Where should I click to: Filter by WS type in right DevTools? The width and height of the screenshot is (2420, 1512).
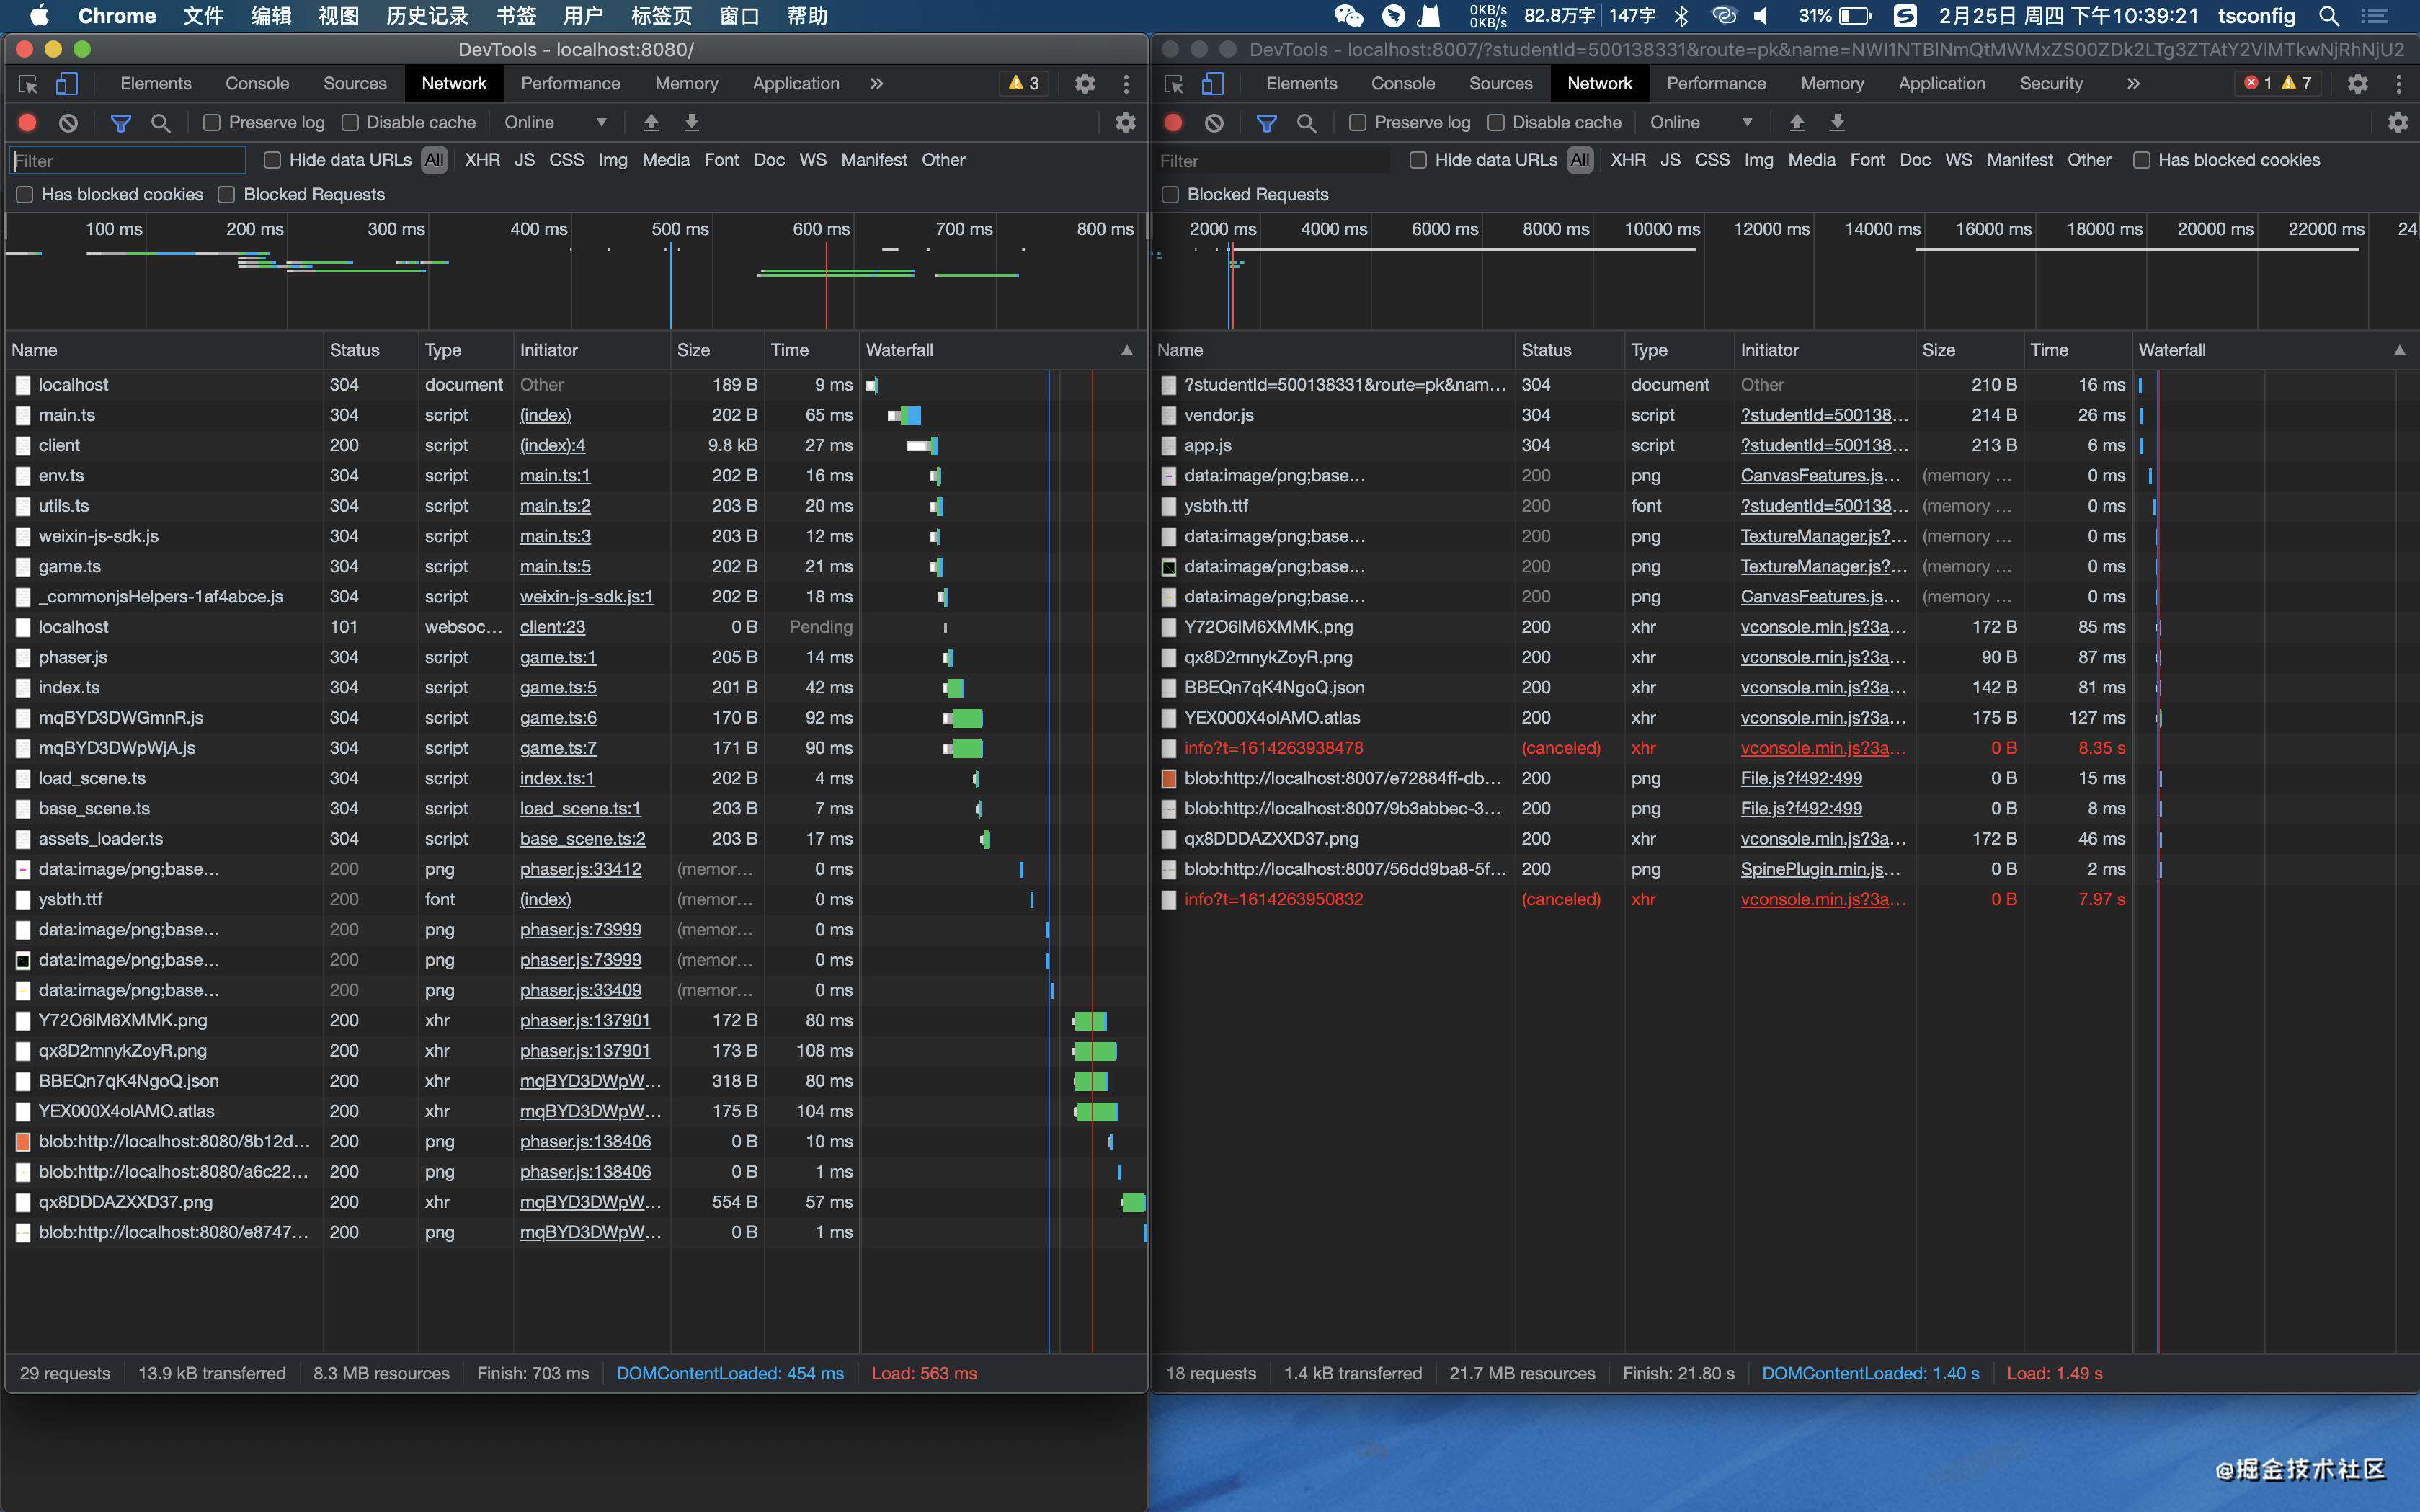(1958, 160)
